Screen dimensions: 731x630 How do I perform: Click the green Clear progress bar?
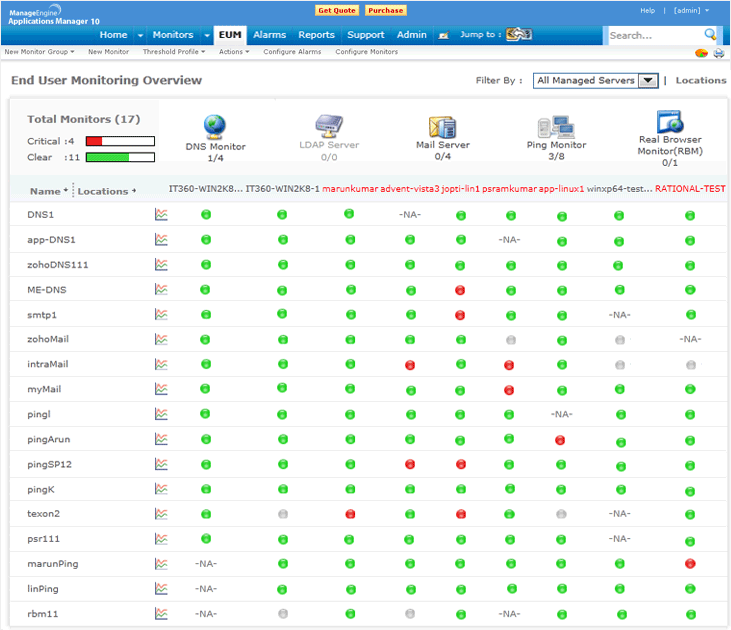120,157
